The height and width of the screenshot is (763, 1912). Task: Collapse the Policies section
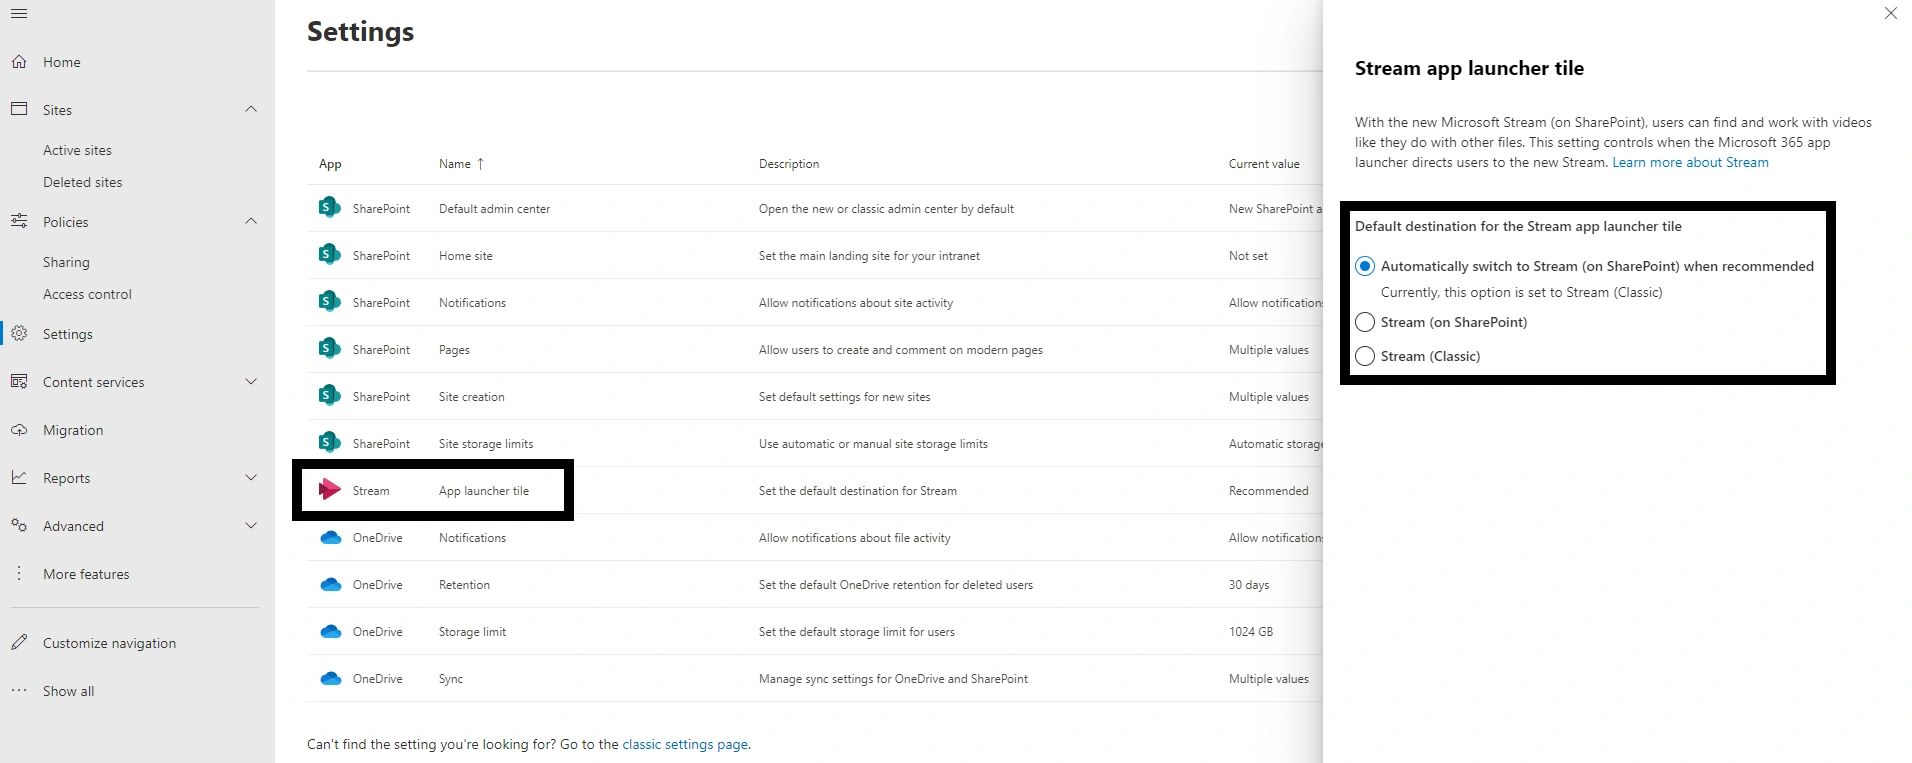point(251,221)
